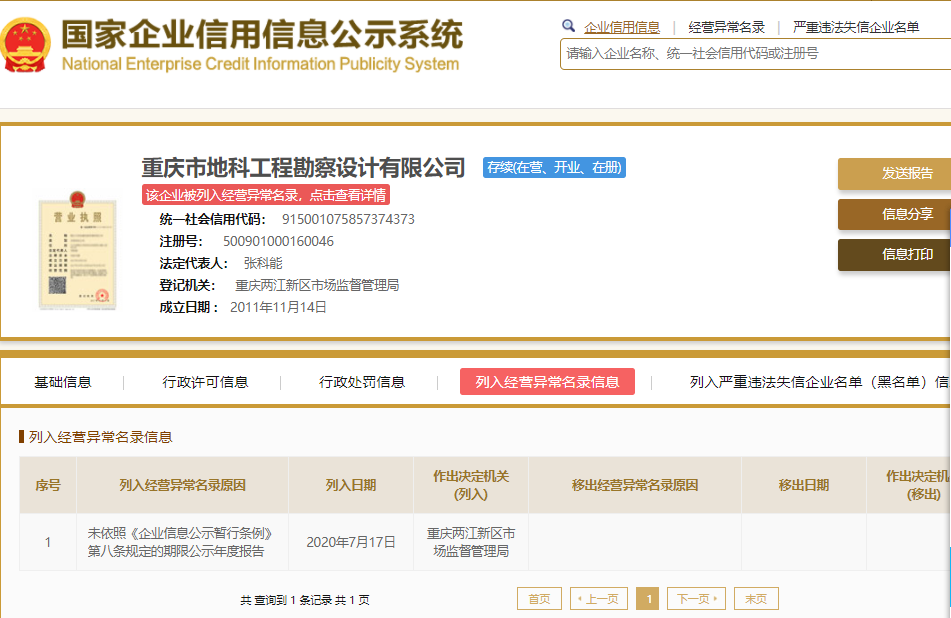Click 下一页 next page button
The height and width of the screenshot is (618, 951).
[x=696, y=599]
